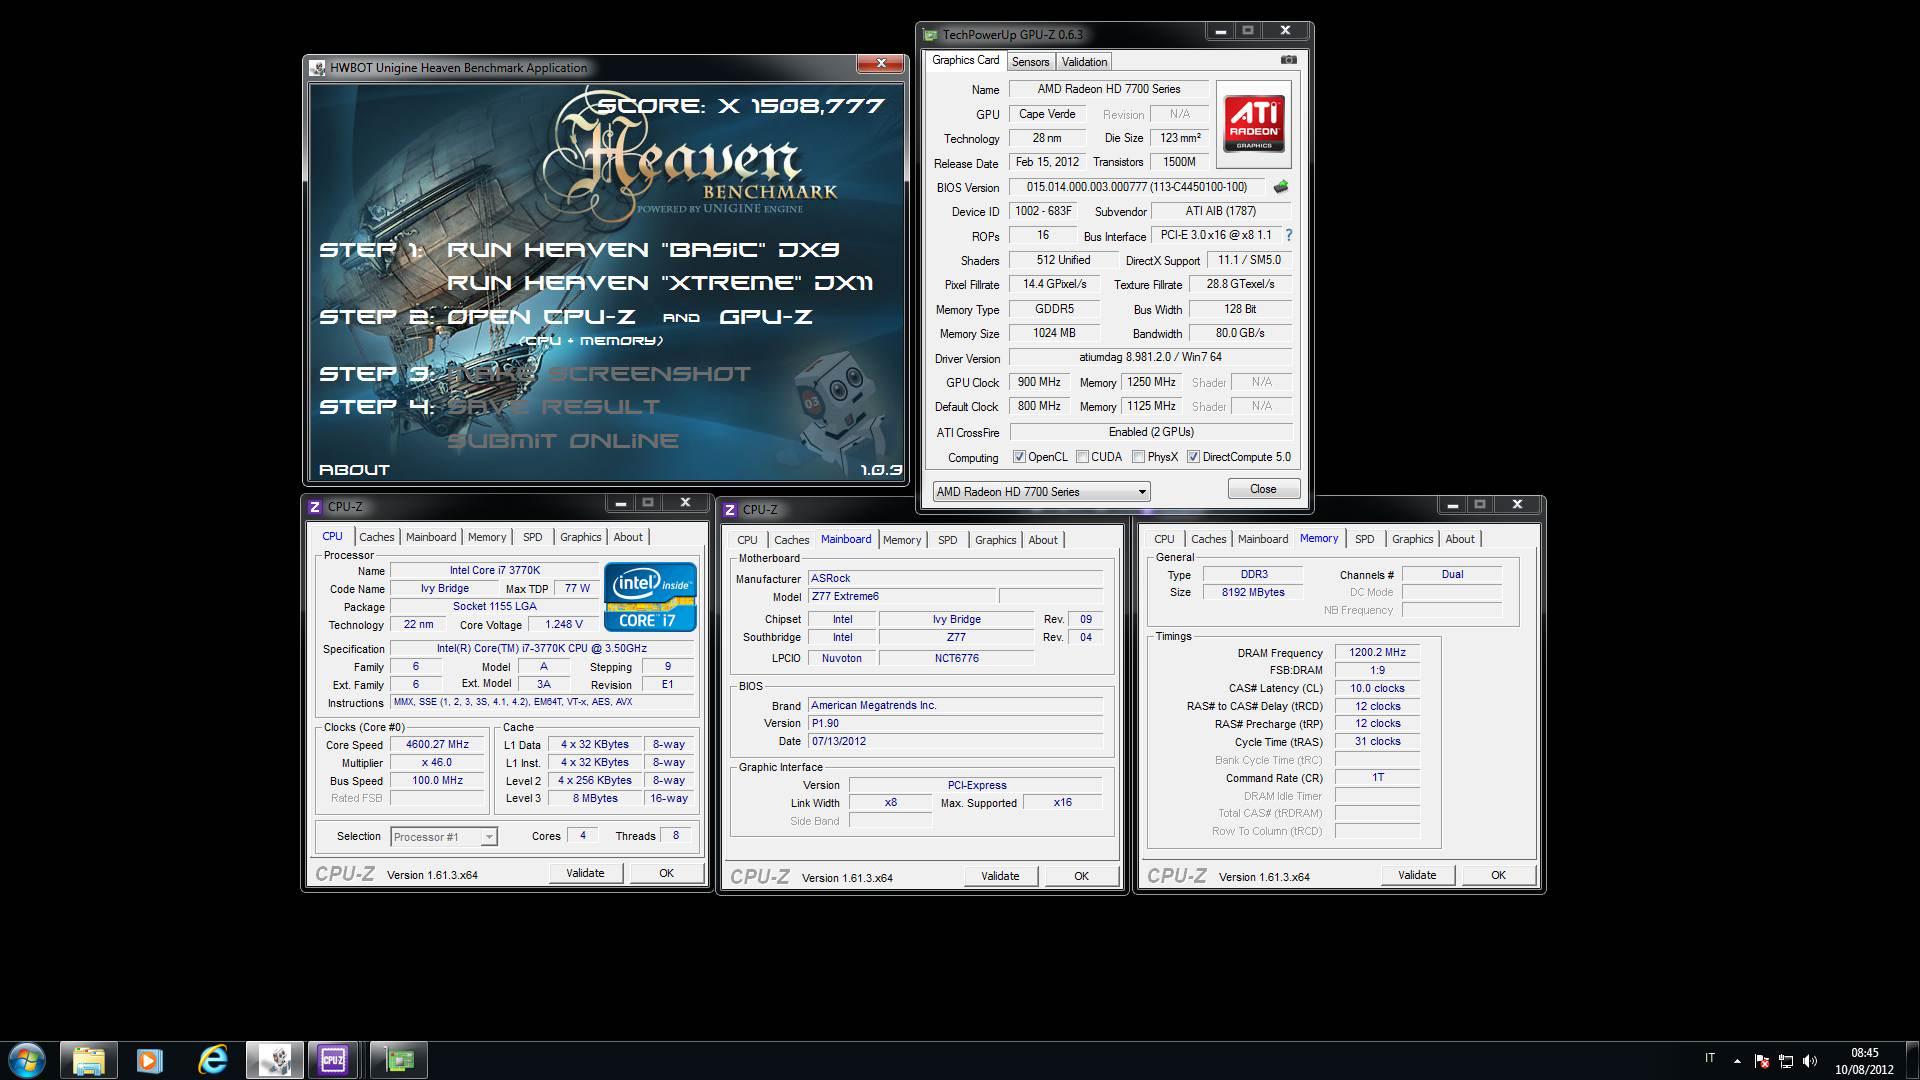Click the volume speaker tray icon
Viewport: 1920px width, 1080px height.
click(x=1810, y=1061)
